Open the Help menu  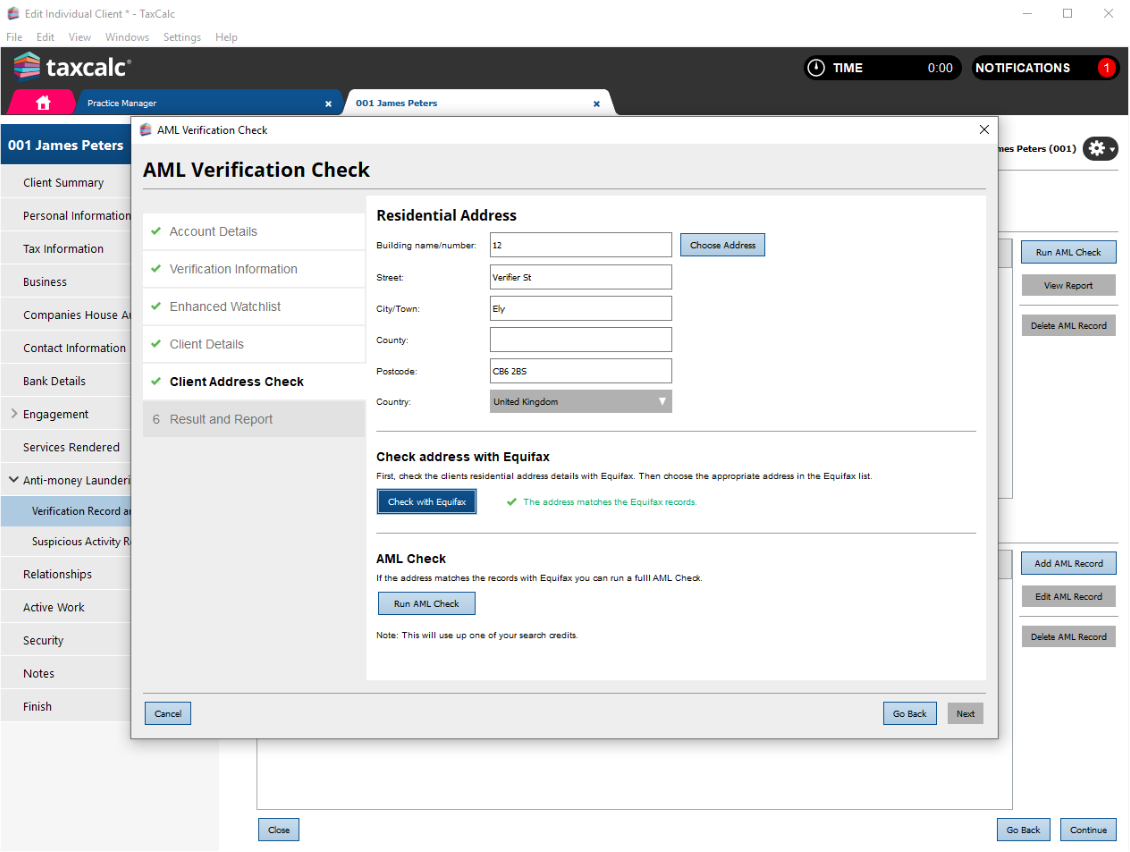tap(226, 37)
